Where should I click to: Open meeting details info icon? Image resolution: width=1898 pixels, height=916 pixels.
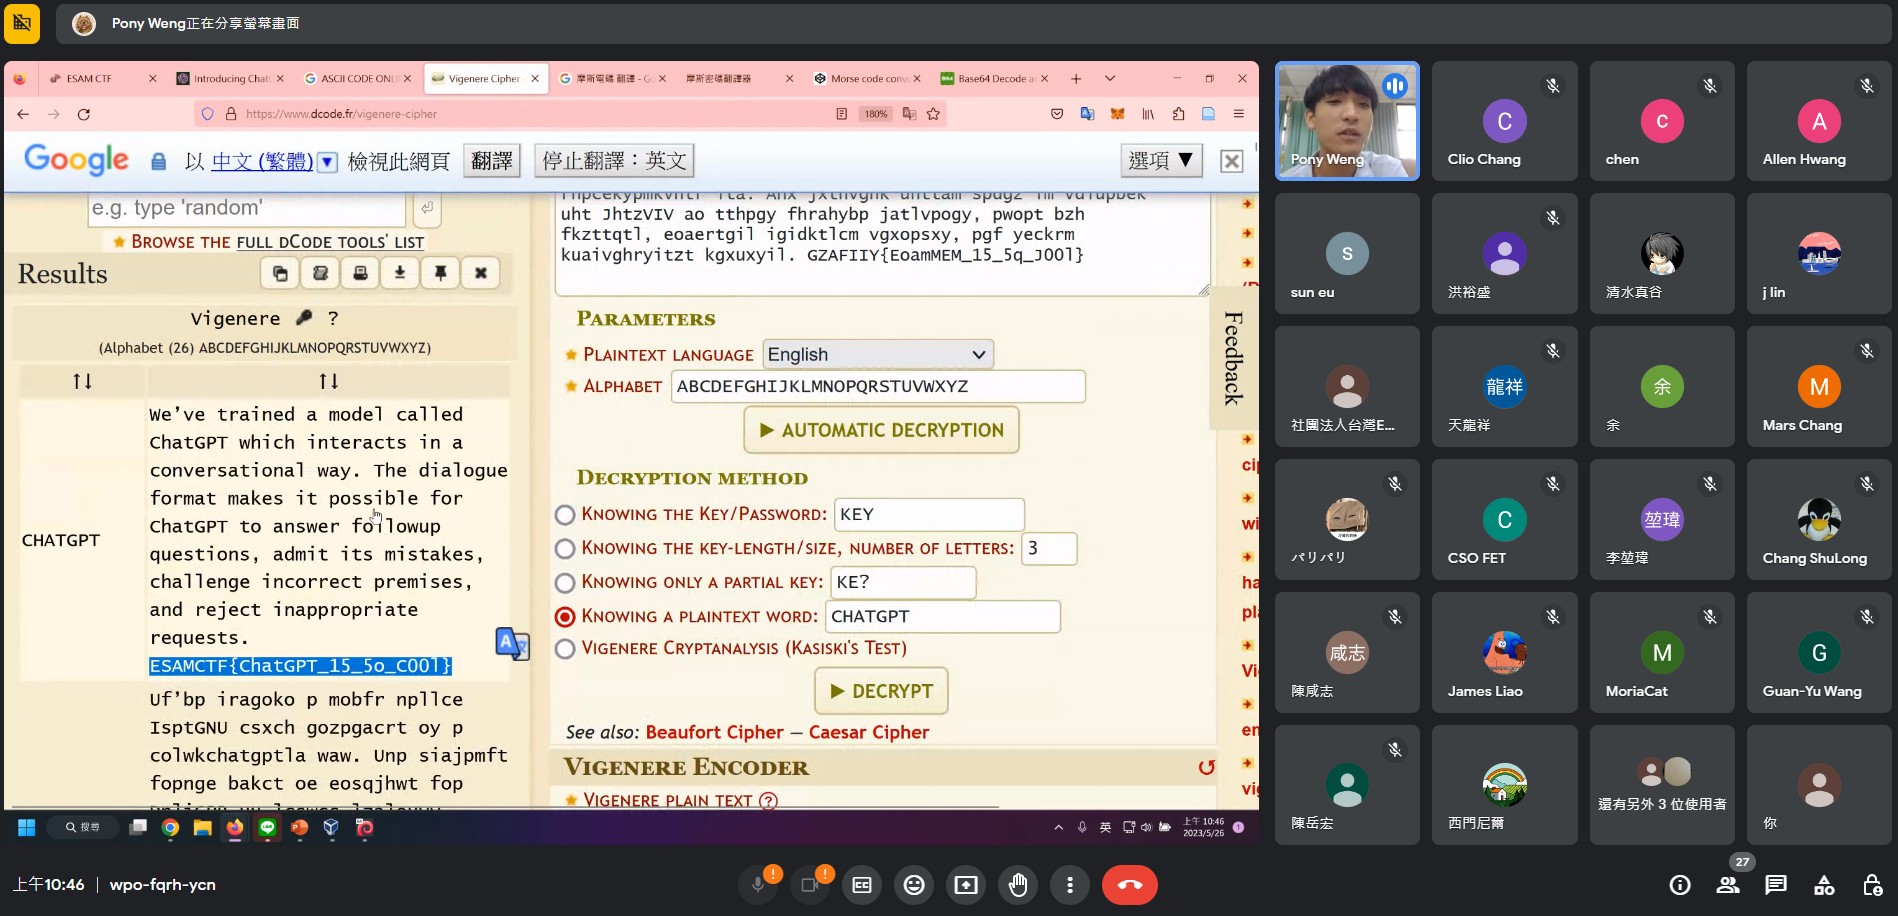[x=1680, y=885]
